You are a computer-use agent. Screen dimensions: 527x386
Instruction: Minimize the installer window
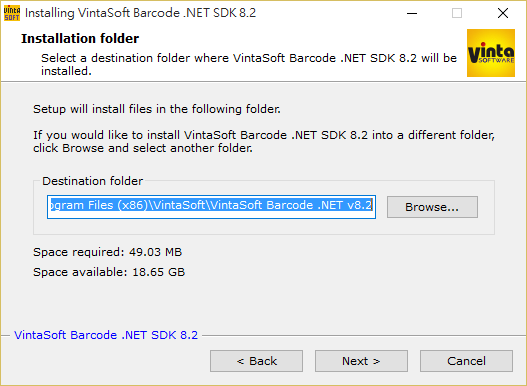point(412,13)
